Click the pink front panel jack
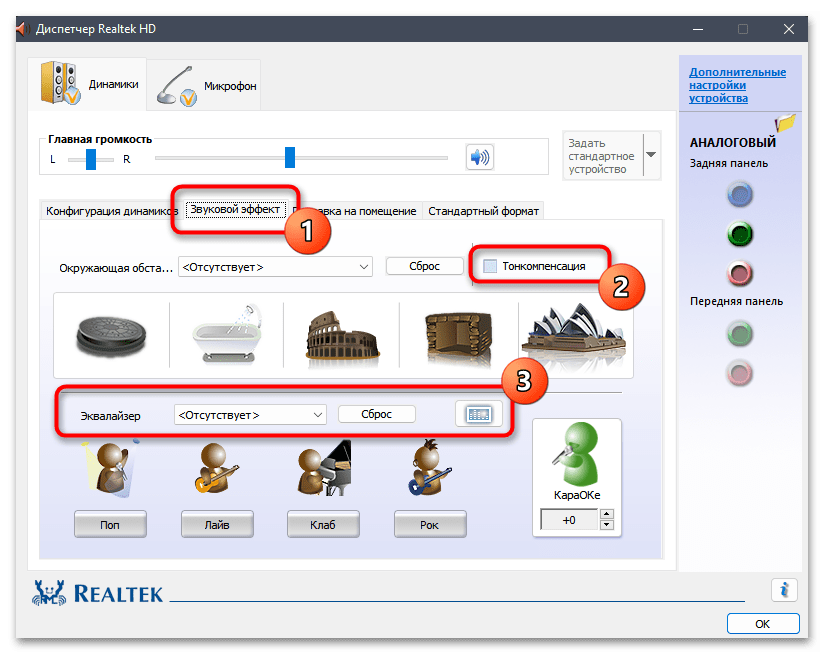This screenshot has width=824, height=654. [x=740, y=373]
